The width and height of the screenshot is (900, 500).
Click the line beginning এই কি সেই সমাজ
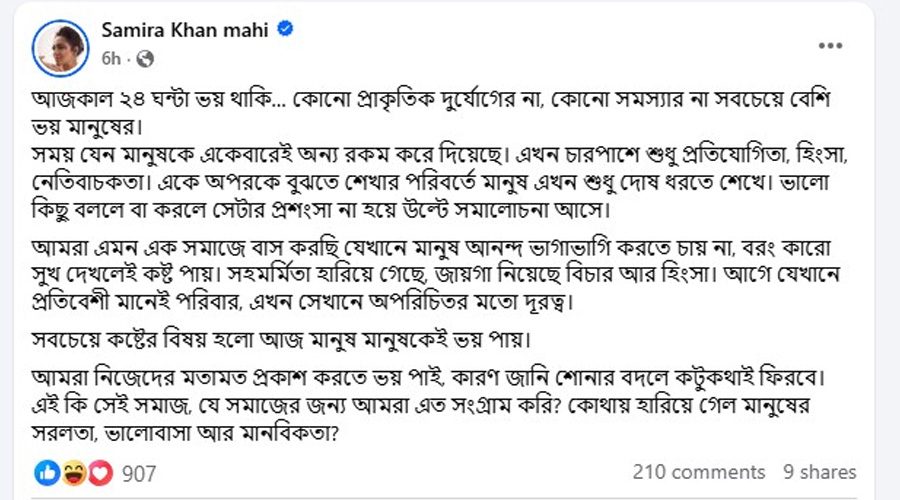(421, 405)
